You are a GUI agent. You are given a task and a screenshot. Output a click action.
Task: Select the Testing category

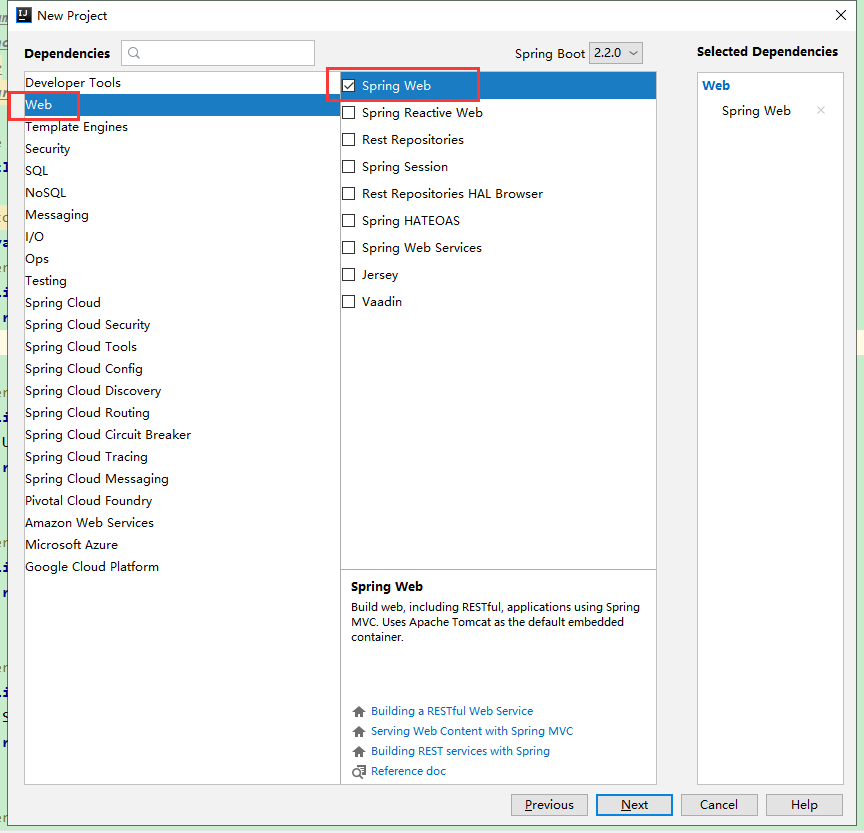point(182,281)
